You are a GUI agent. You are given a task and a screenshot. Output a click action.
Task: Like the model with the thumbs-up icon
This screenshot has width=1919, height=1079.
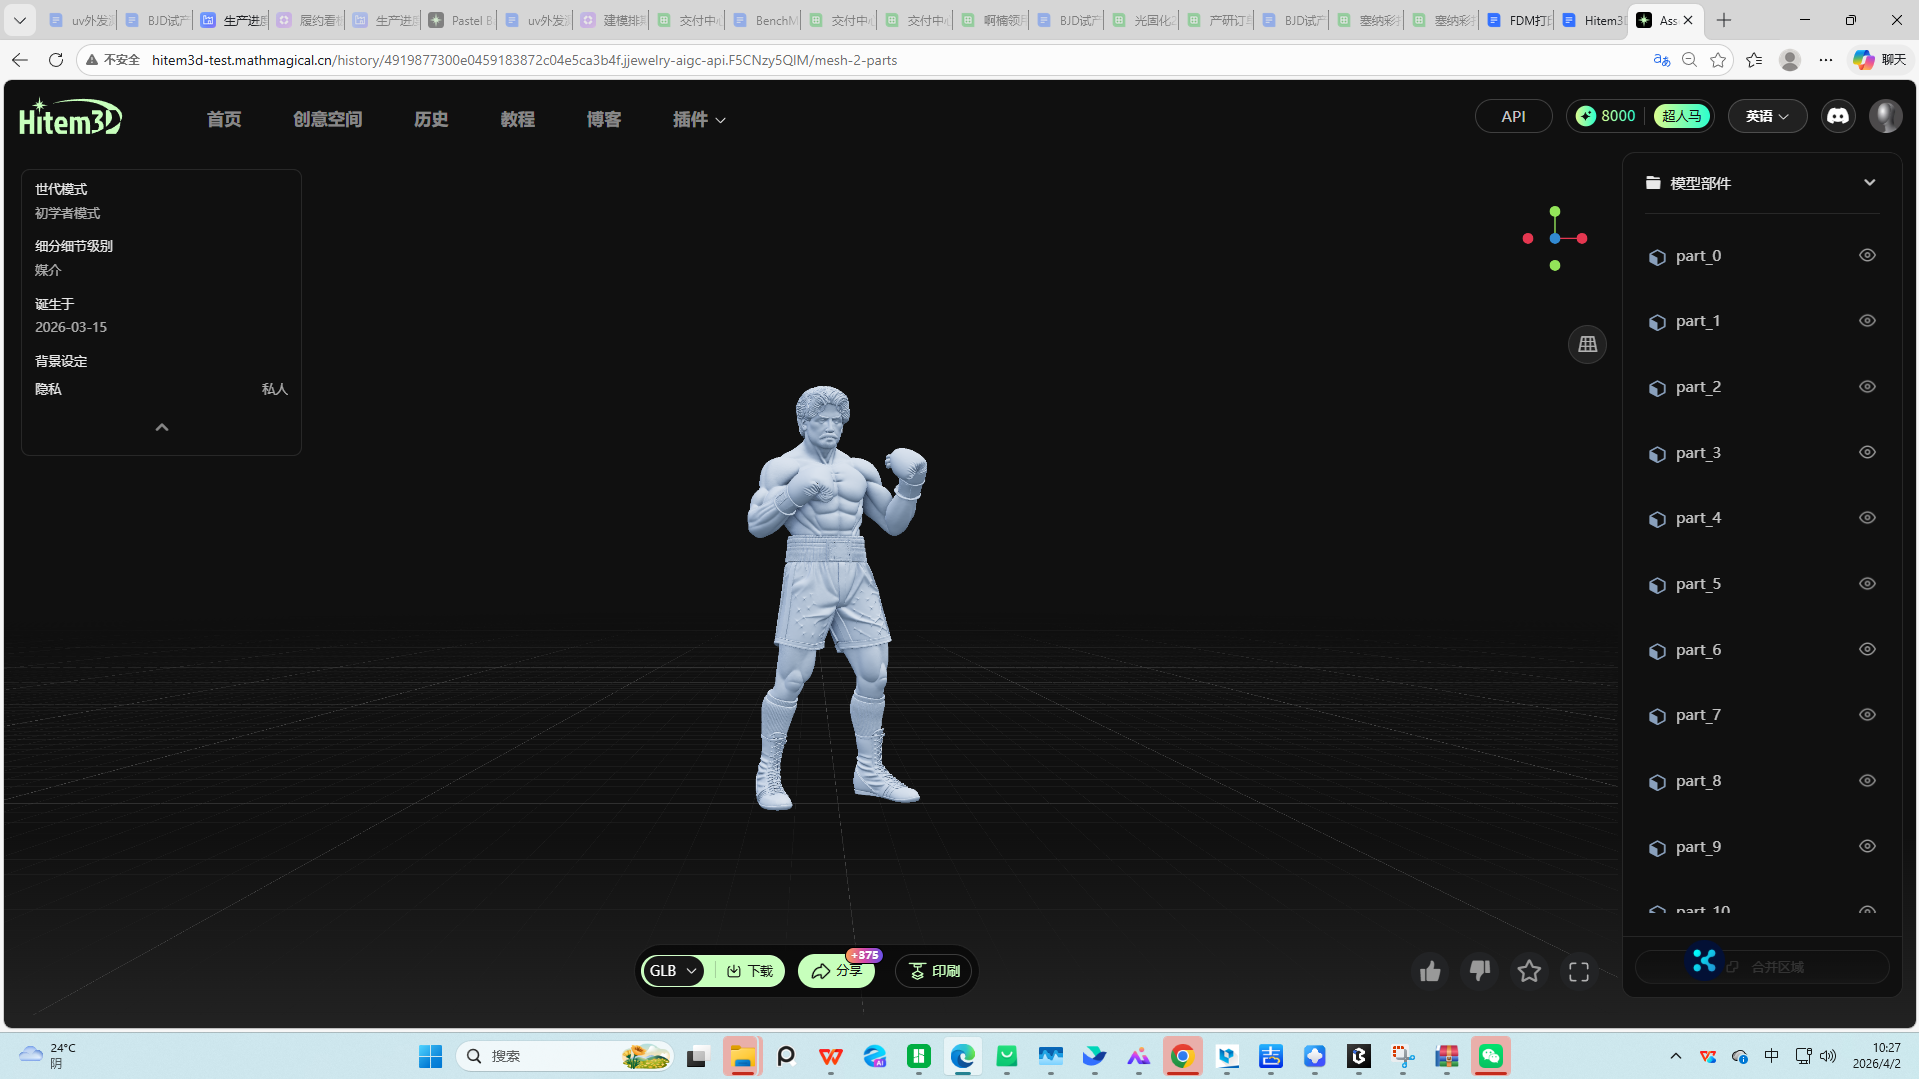[x=1430, y=970]
